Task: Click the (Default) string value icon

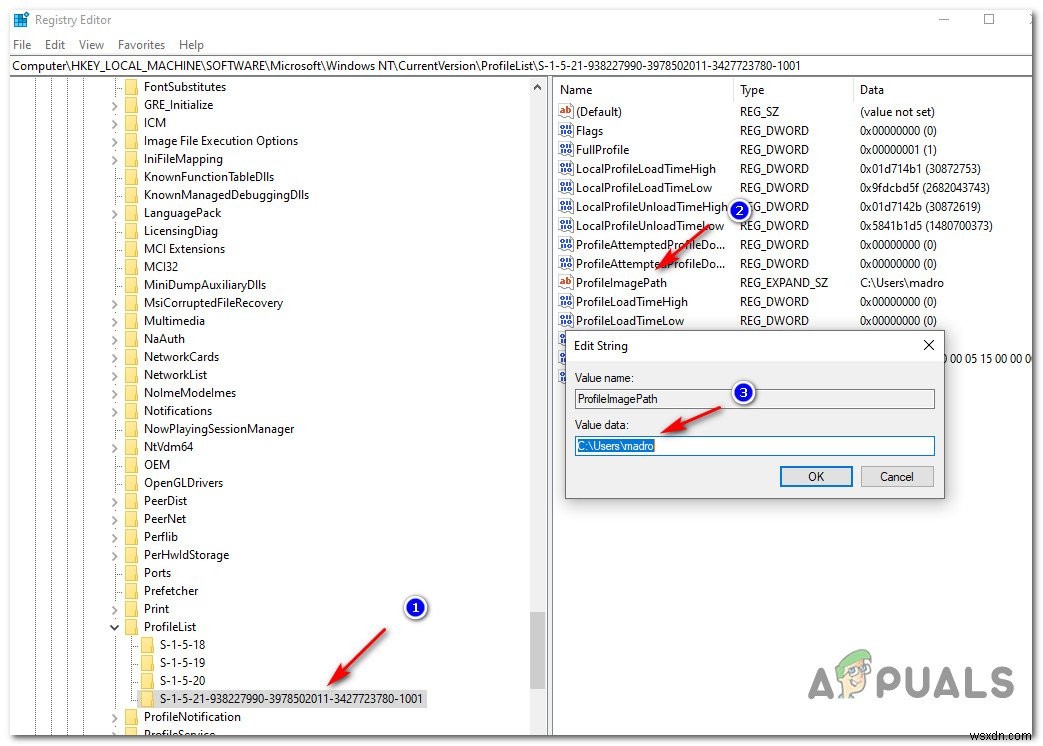Action: click(565, 112)
